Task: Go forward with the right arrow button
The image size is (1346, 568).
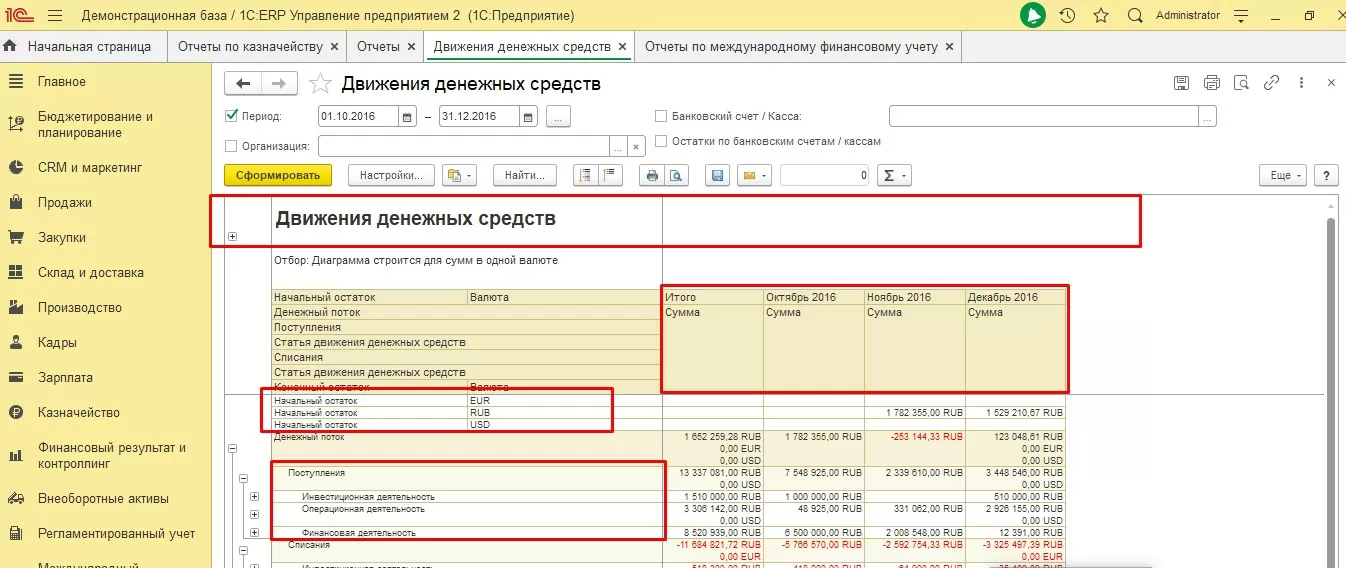Action: click(279, 84)
